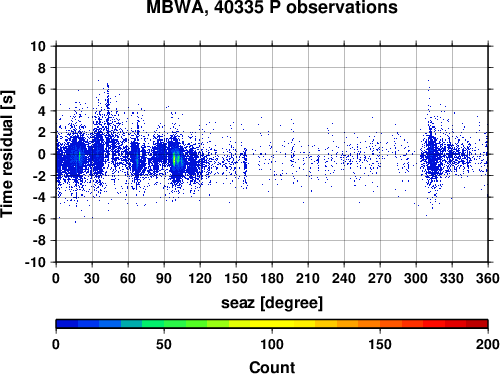
Task: Click the y-axis tick label 0
Action: coord(42,154)
